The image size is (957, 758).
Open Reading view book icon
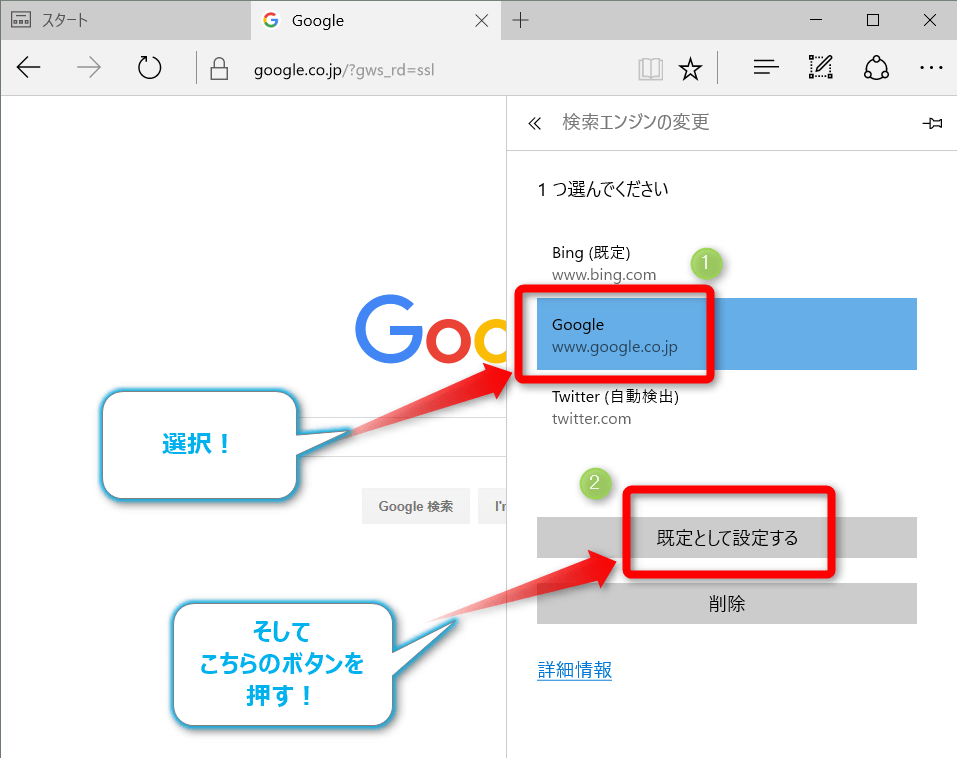651,69
